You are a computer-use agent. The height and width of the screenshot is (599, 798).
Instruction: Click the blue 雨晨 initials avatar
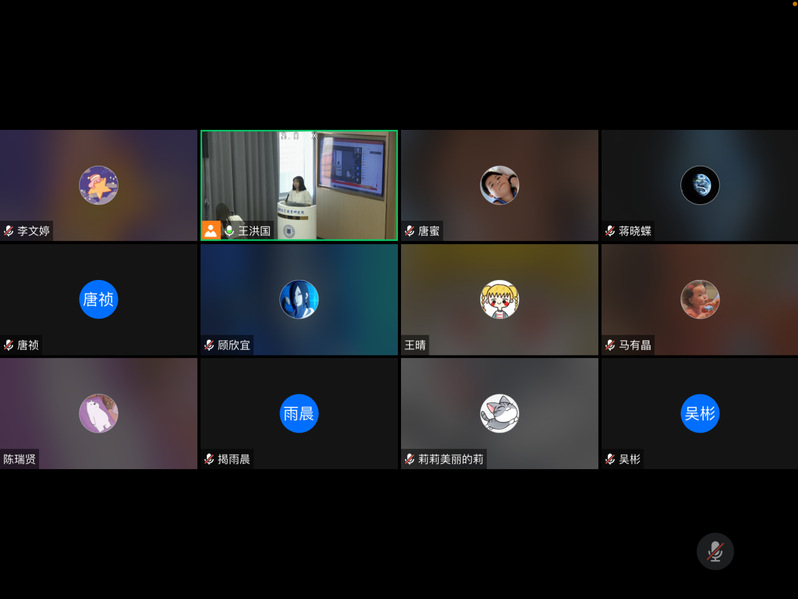point(299,413)
